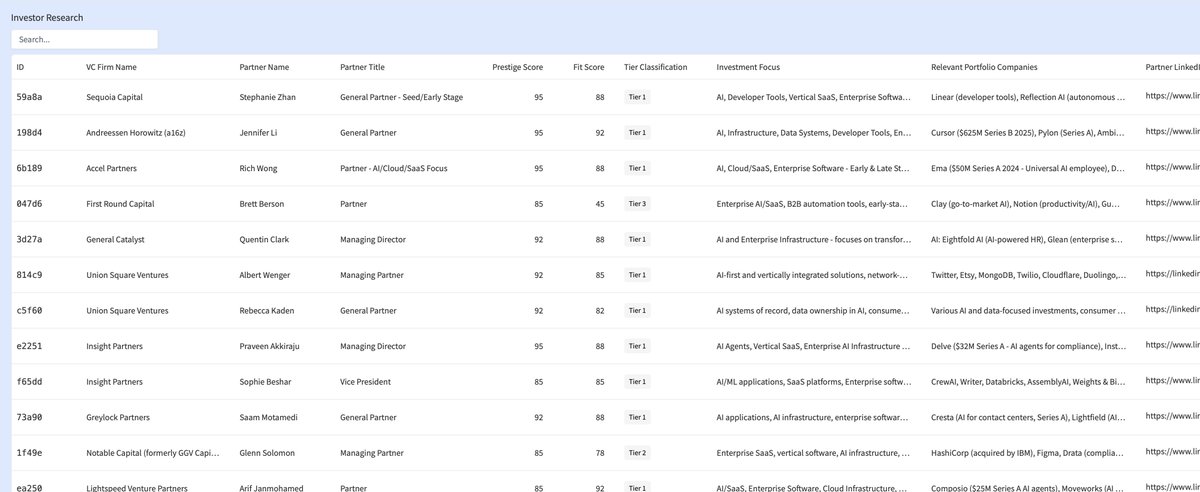Select the General Catalyst cell
The width and height of the screenshot is (1200, 492).
115,239
